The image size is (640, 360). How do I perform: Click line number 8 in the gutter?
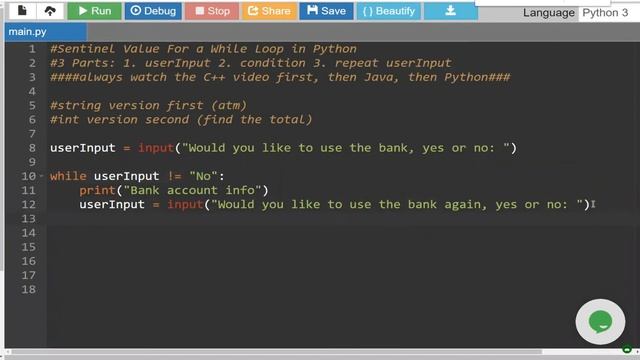point(32,148)
